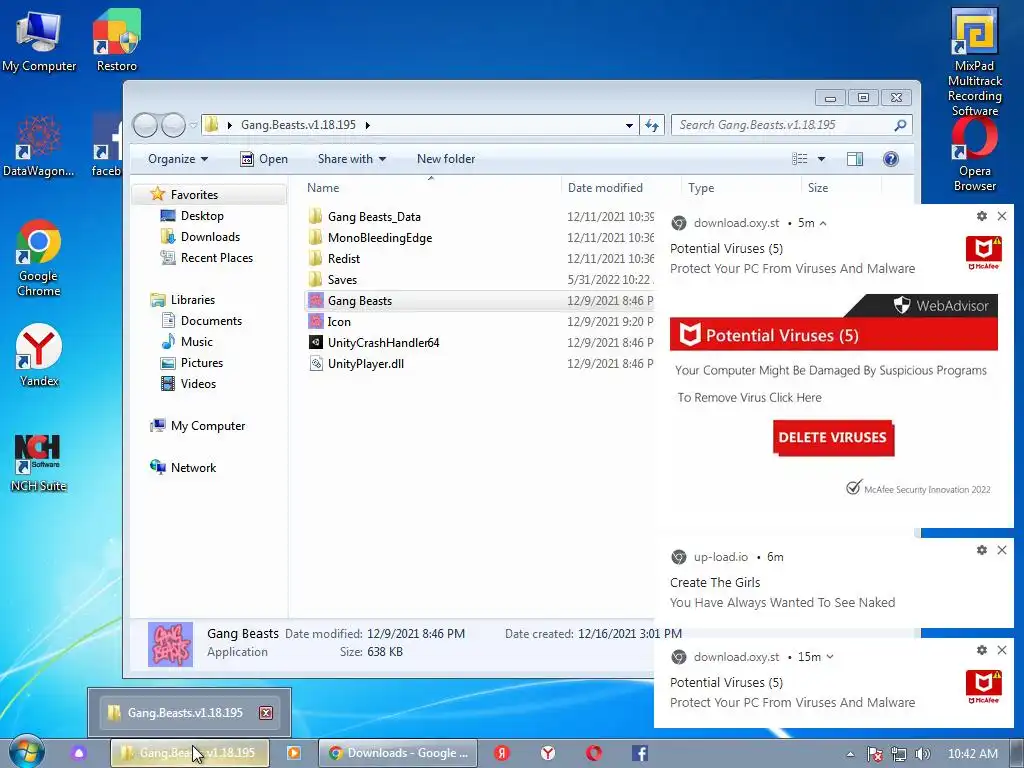Dismiss the up-load.io notification with X
This screenshot has width=1024, height=768.
[1002, 550]
